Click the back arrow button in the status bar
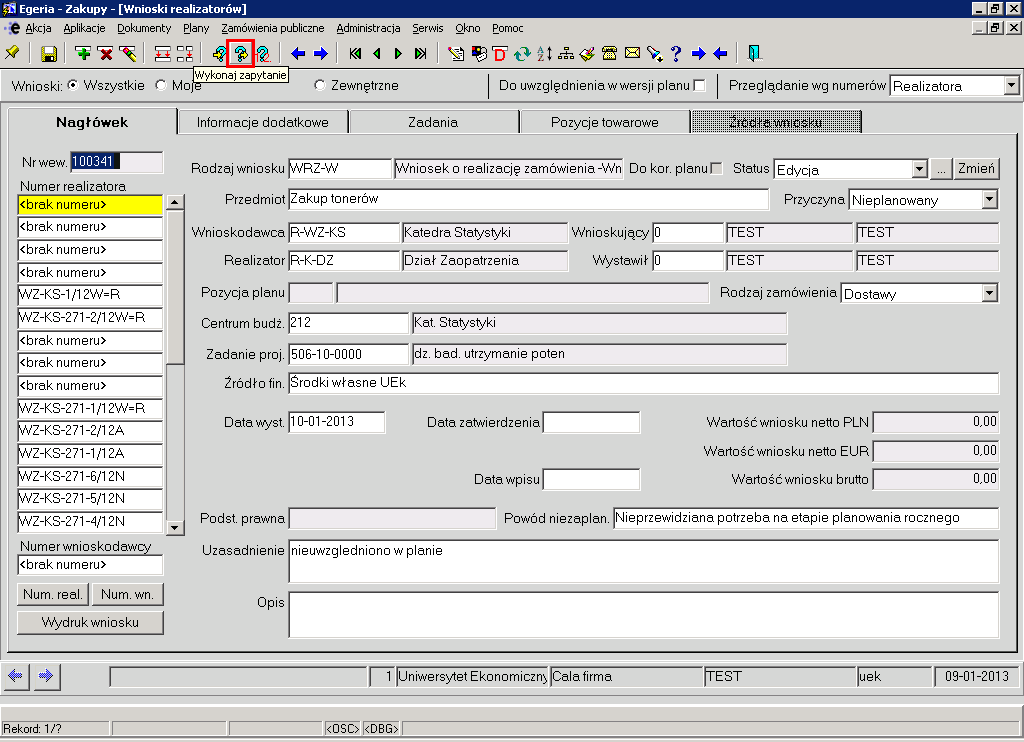Image resolution: width=1024 pixels, height=742 pixels. click(x=16, y=676)
